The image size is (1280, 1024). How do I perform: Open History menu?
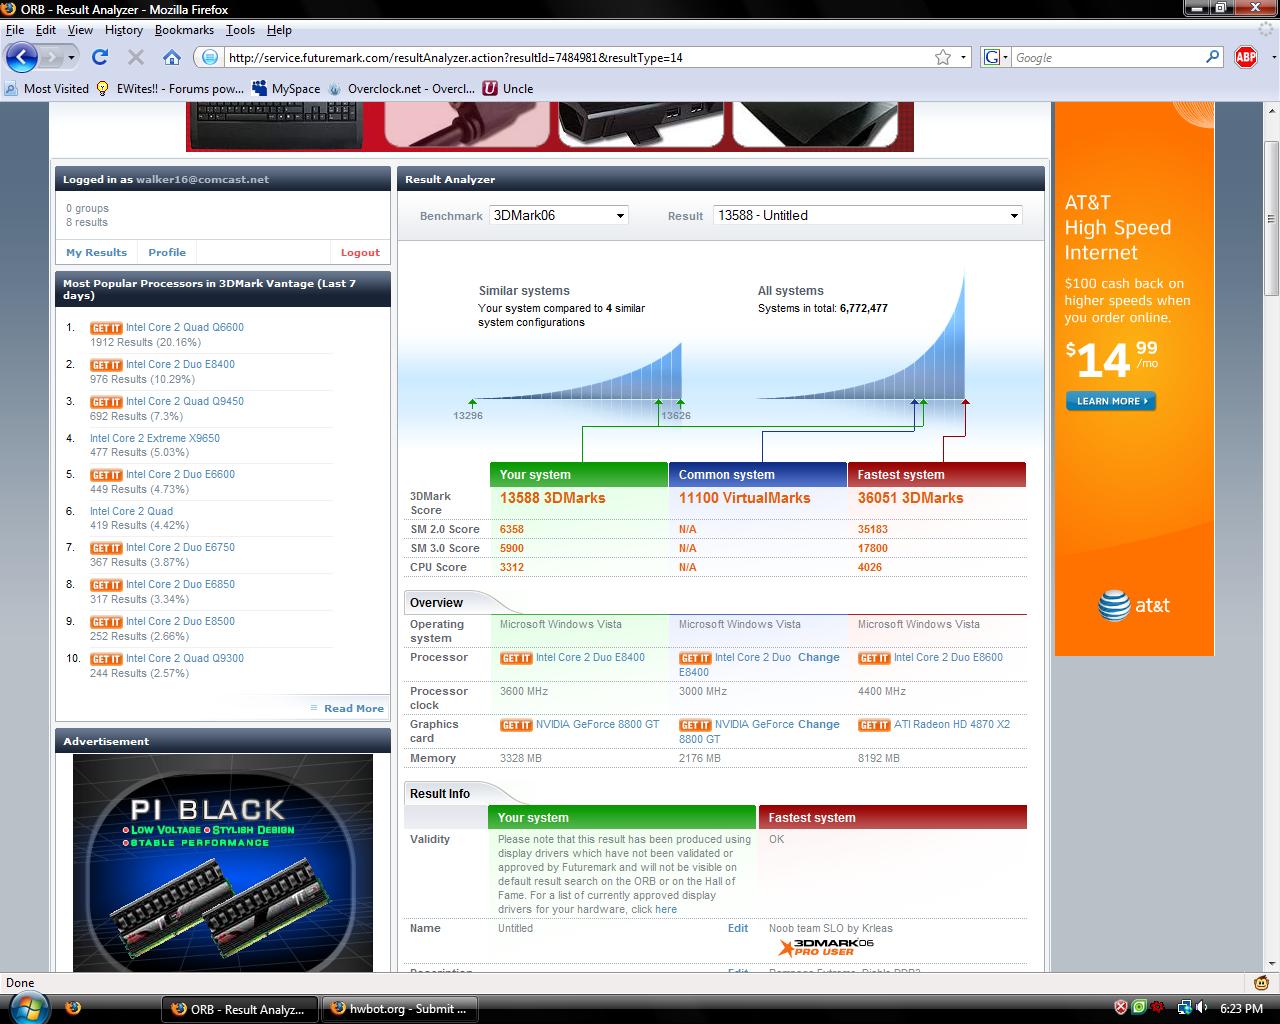point(124,30)
